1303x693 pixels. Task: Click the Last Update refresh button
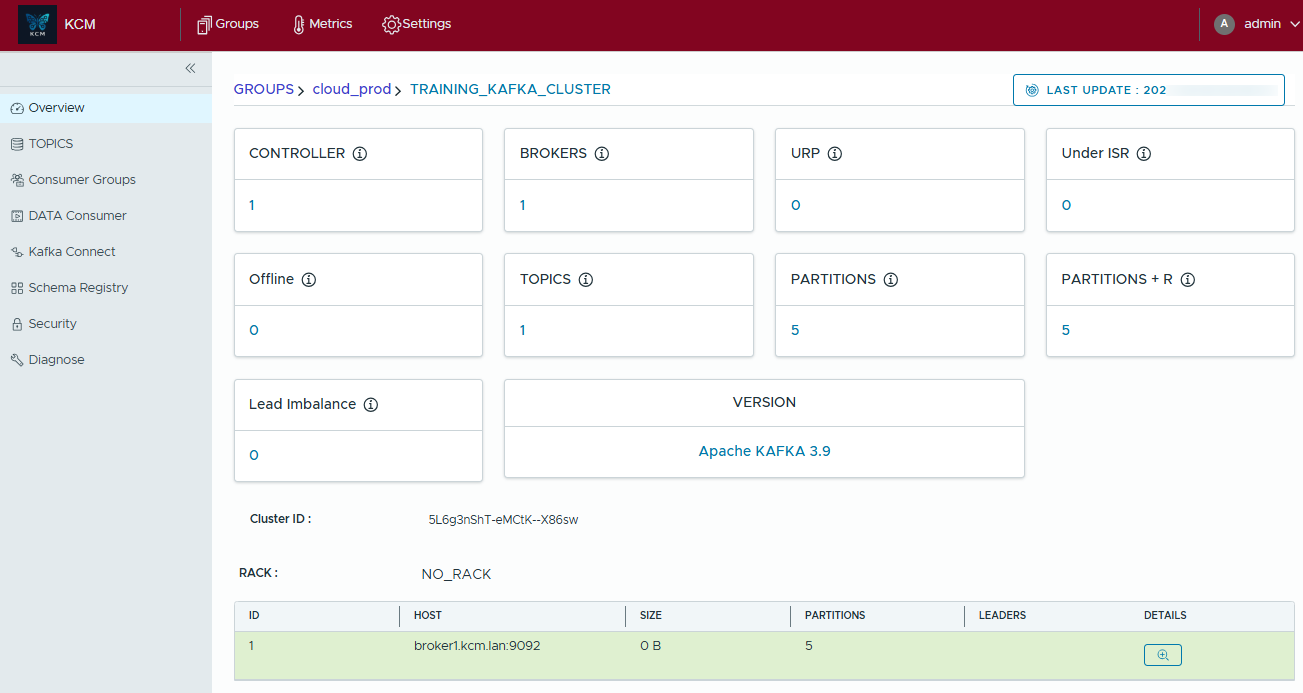pos(1148,90)
